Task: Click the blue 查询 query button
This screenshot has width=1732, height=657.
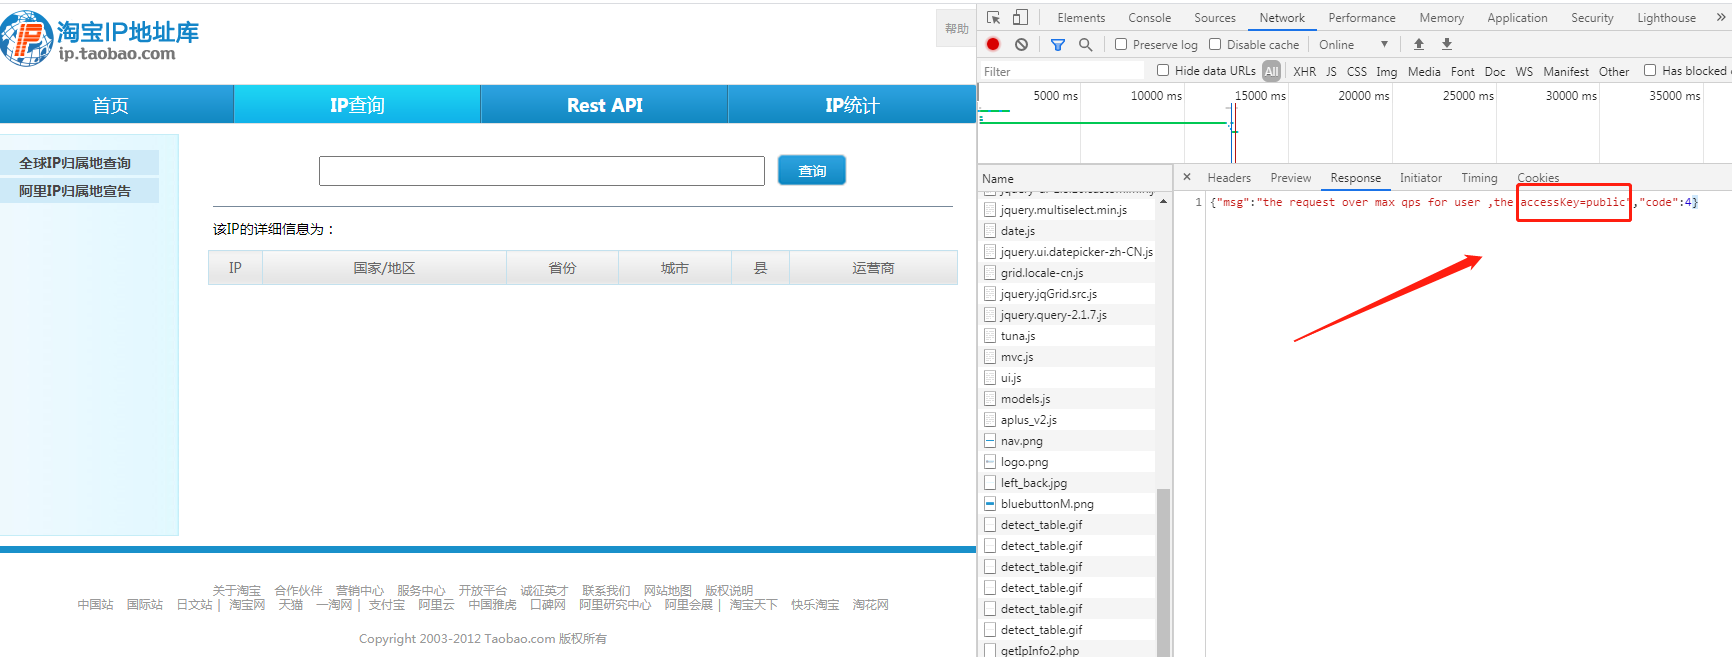Action: click(x=812, y=171)
